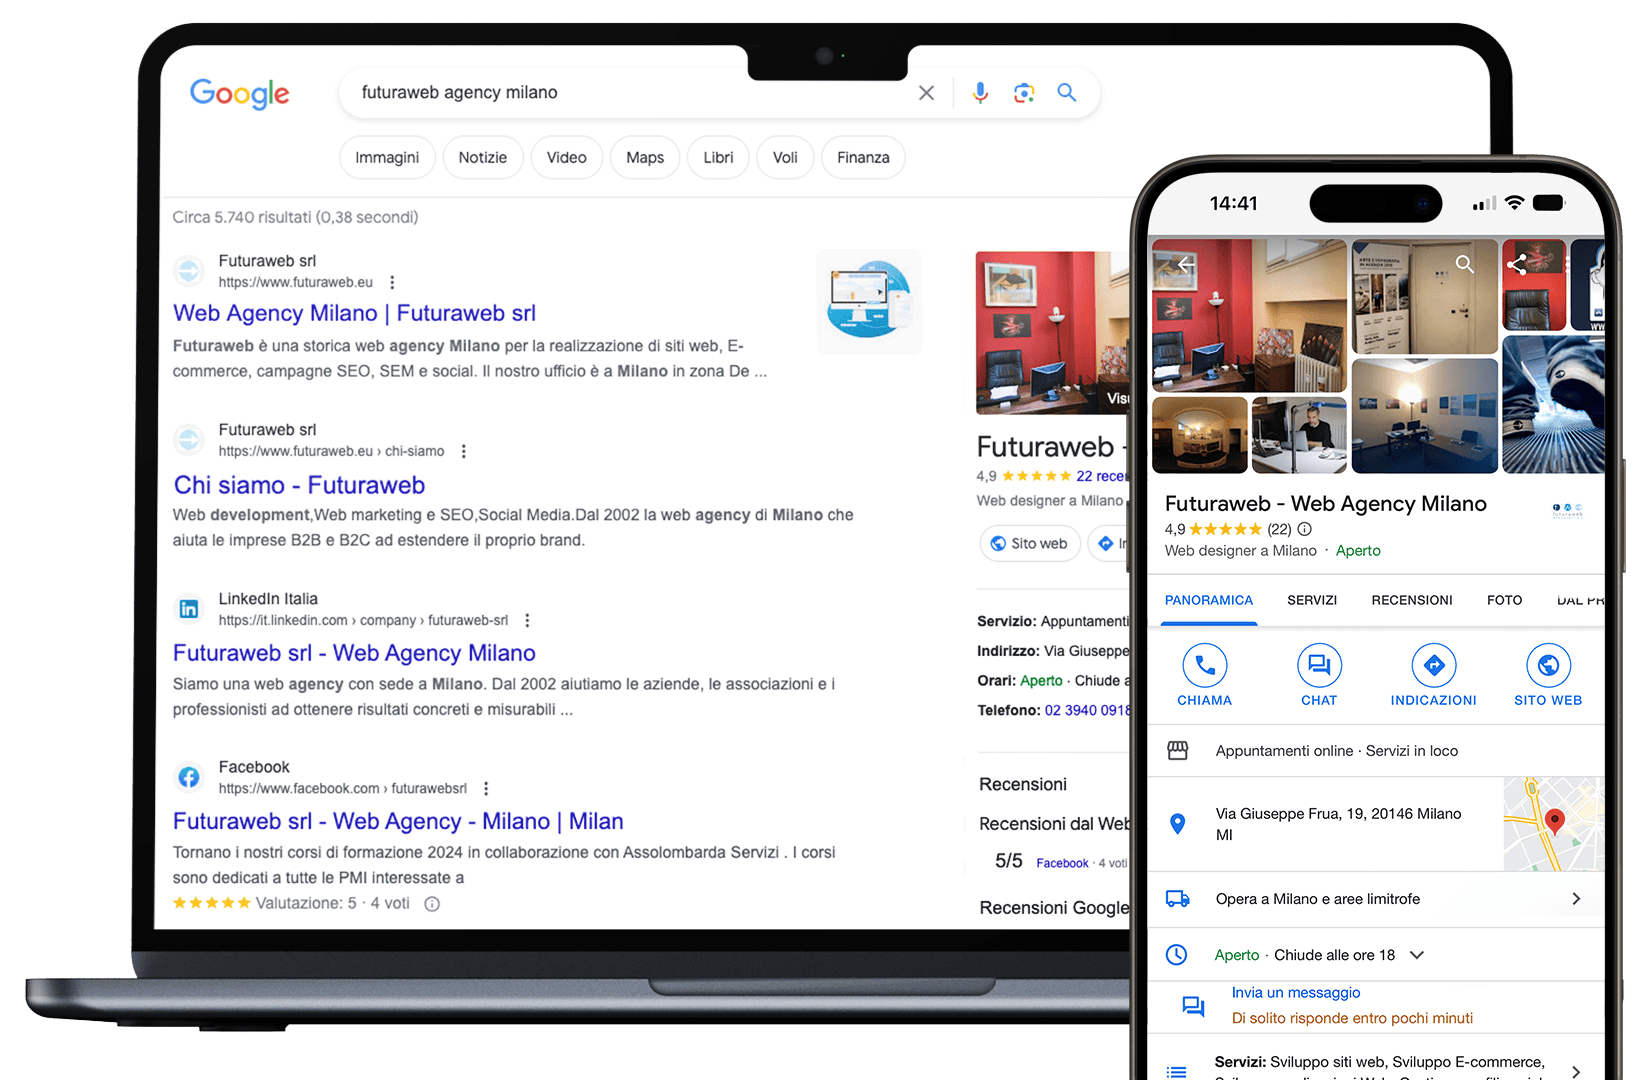Viewport: 1650px width, 1080px height.
Task: Tap the CHIAMA phone call icon
Action: click(1205, 665)
